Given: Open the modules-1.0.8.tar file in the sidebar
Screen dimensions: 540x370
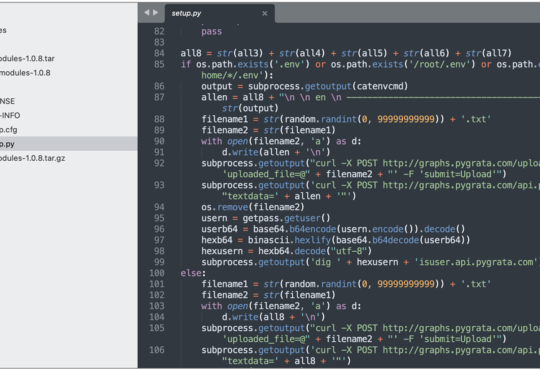Looking at the screenshot, I should pyautogui.click(x=27, y=59).
